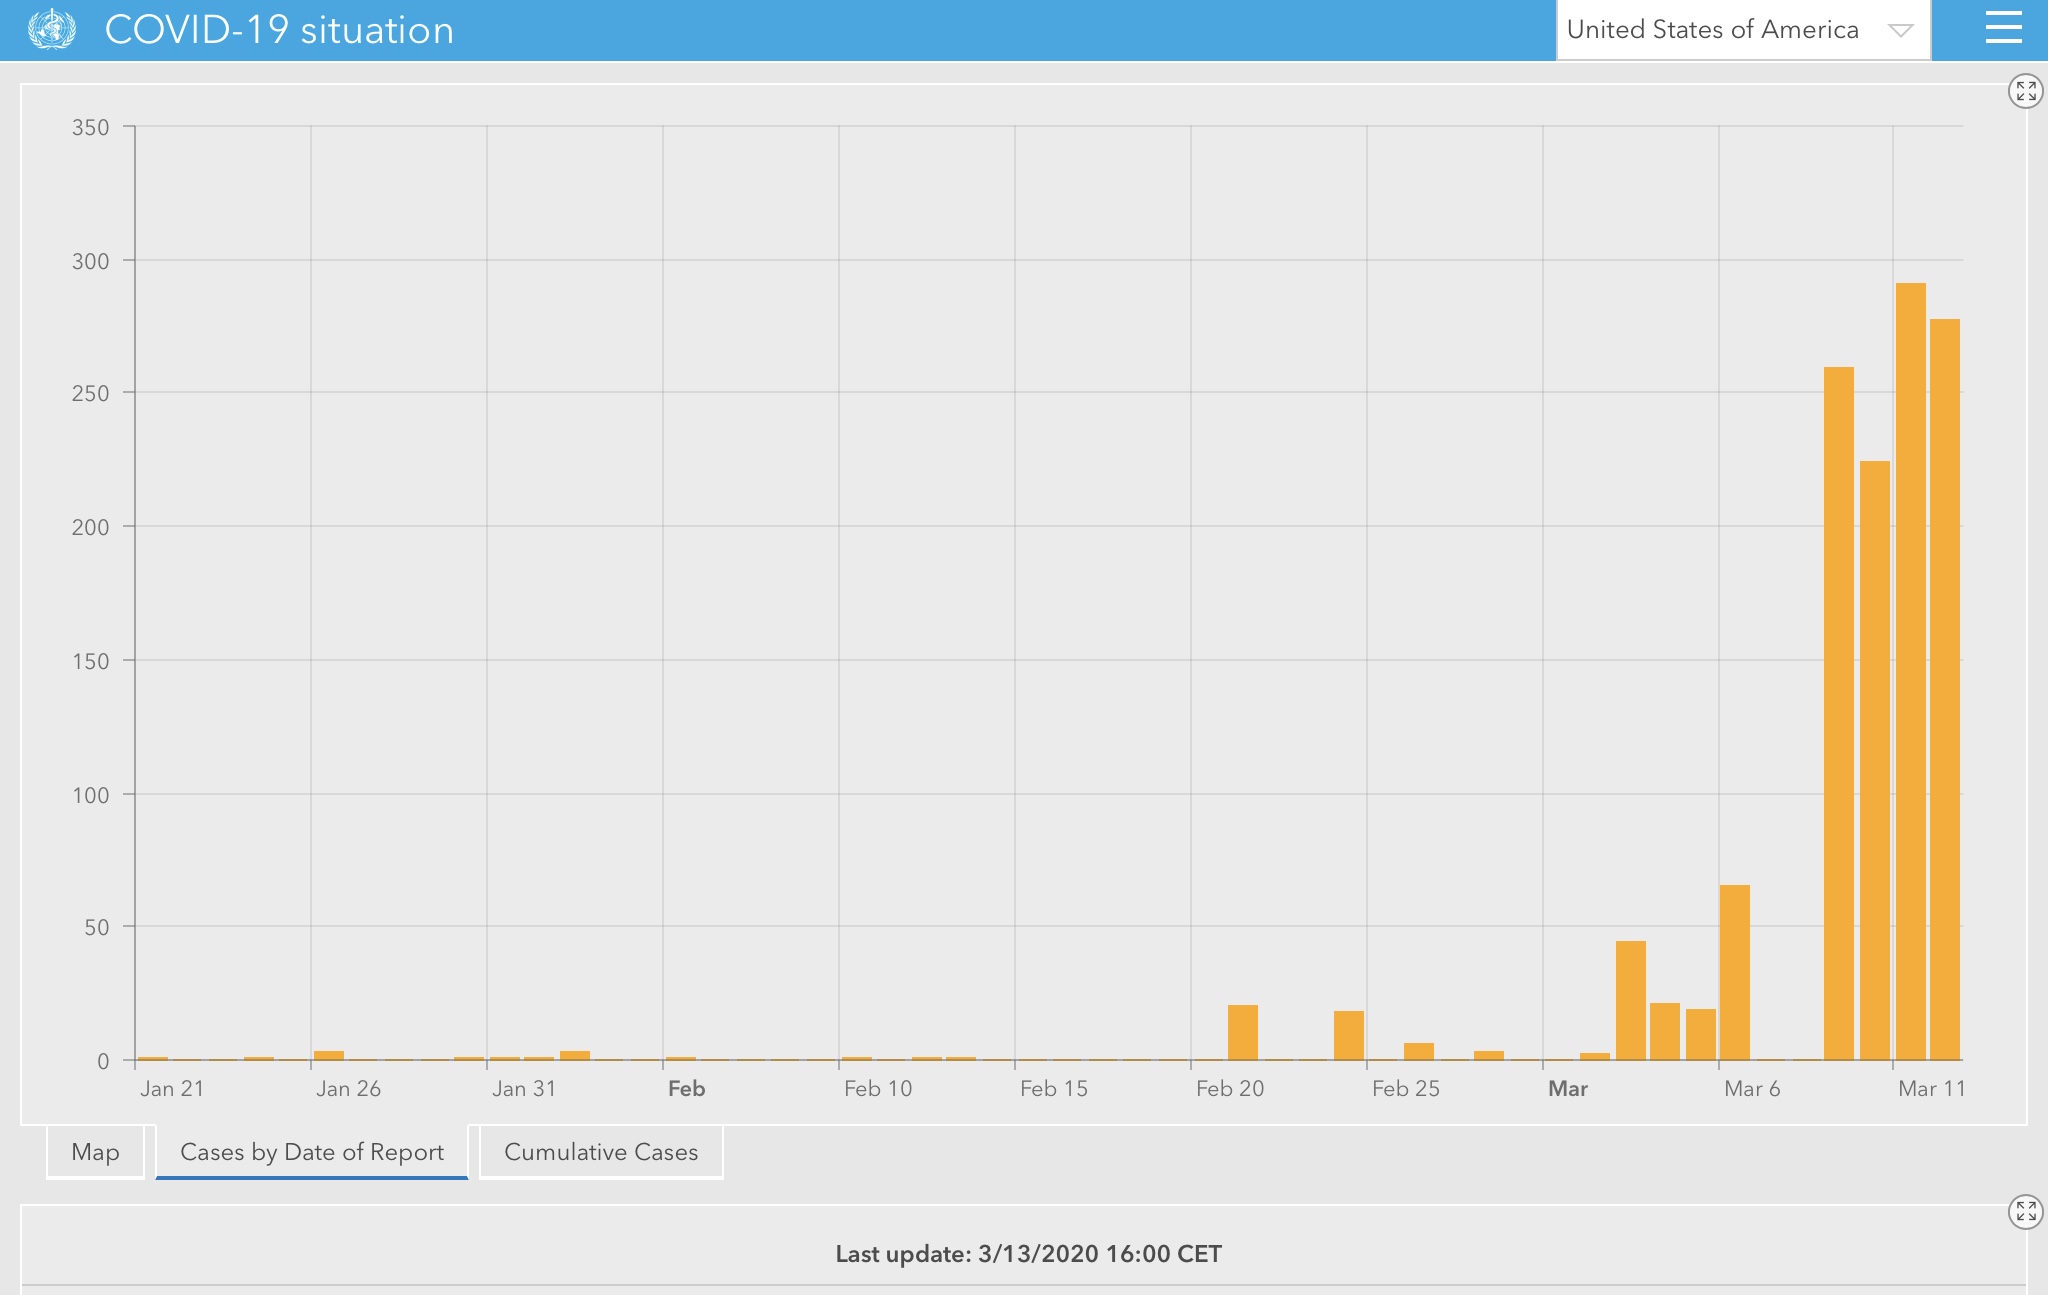Click the country selector dropdown arrow
The height and width of the screenshot is (1295, 2048).
coord(1900,31)
